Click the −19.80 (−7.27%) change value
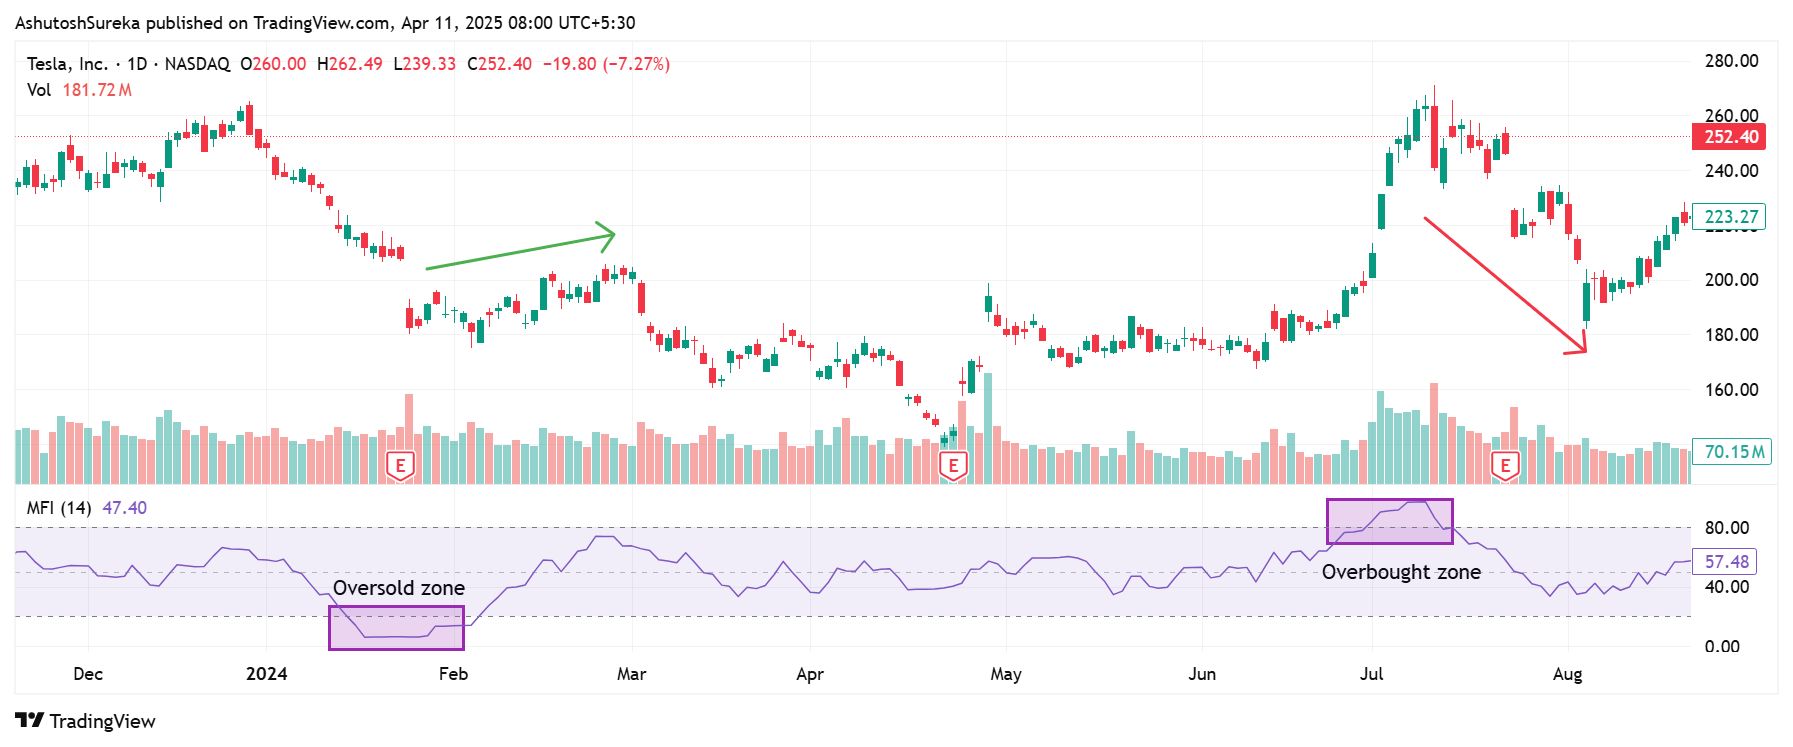The width and height of the screenshot is (1793, 747). (606, 64)
